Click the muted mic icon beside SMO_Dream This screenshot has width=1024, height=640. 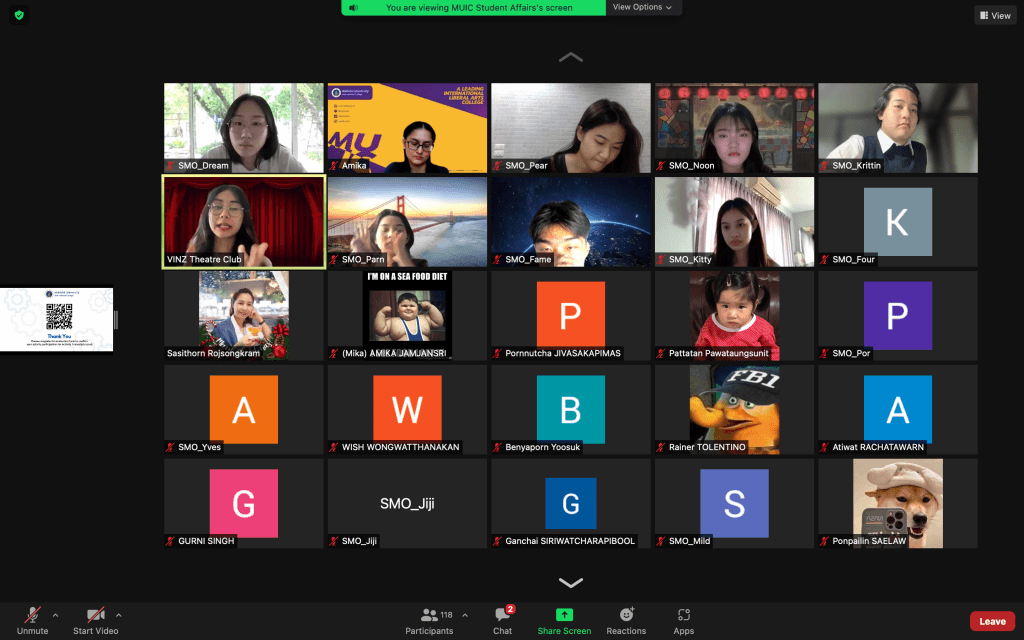[171, 166]
